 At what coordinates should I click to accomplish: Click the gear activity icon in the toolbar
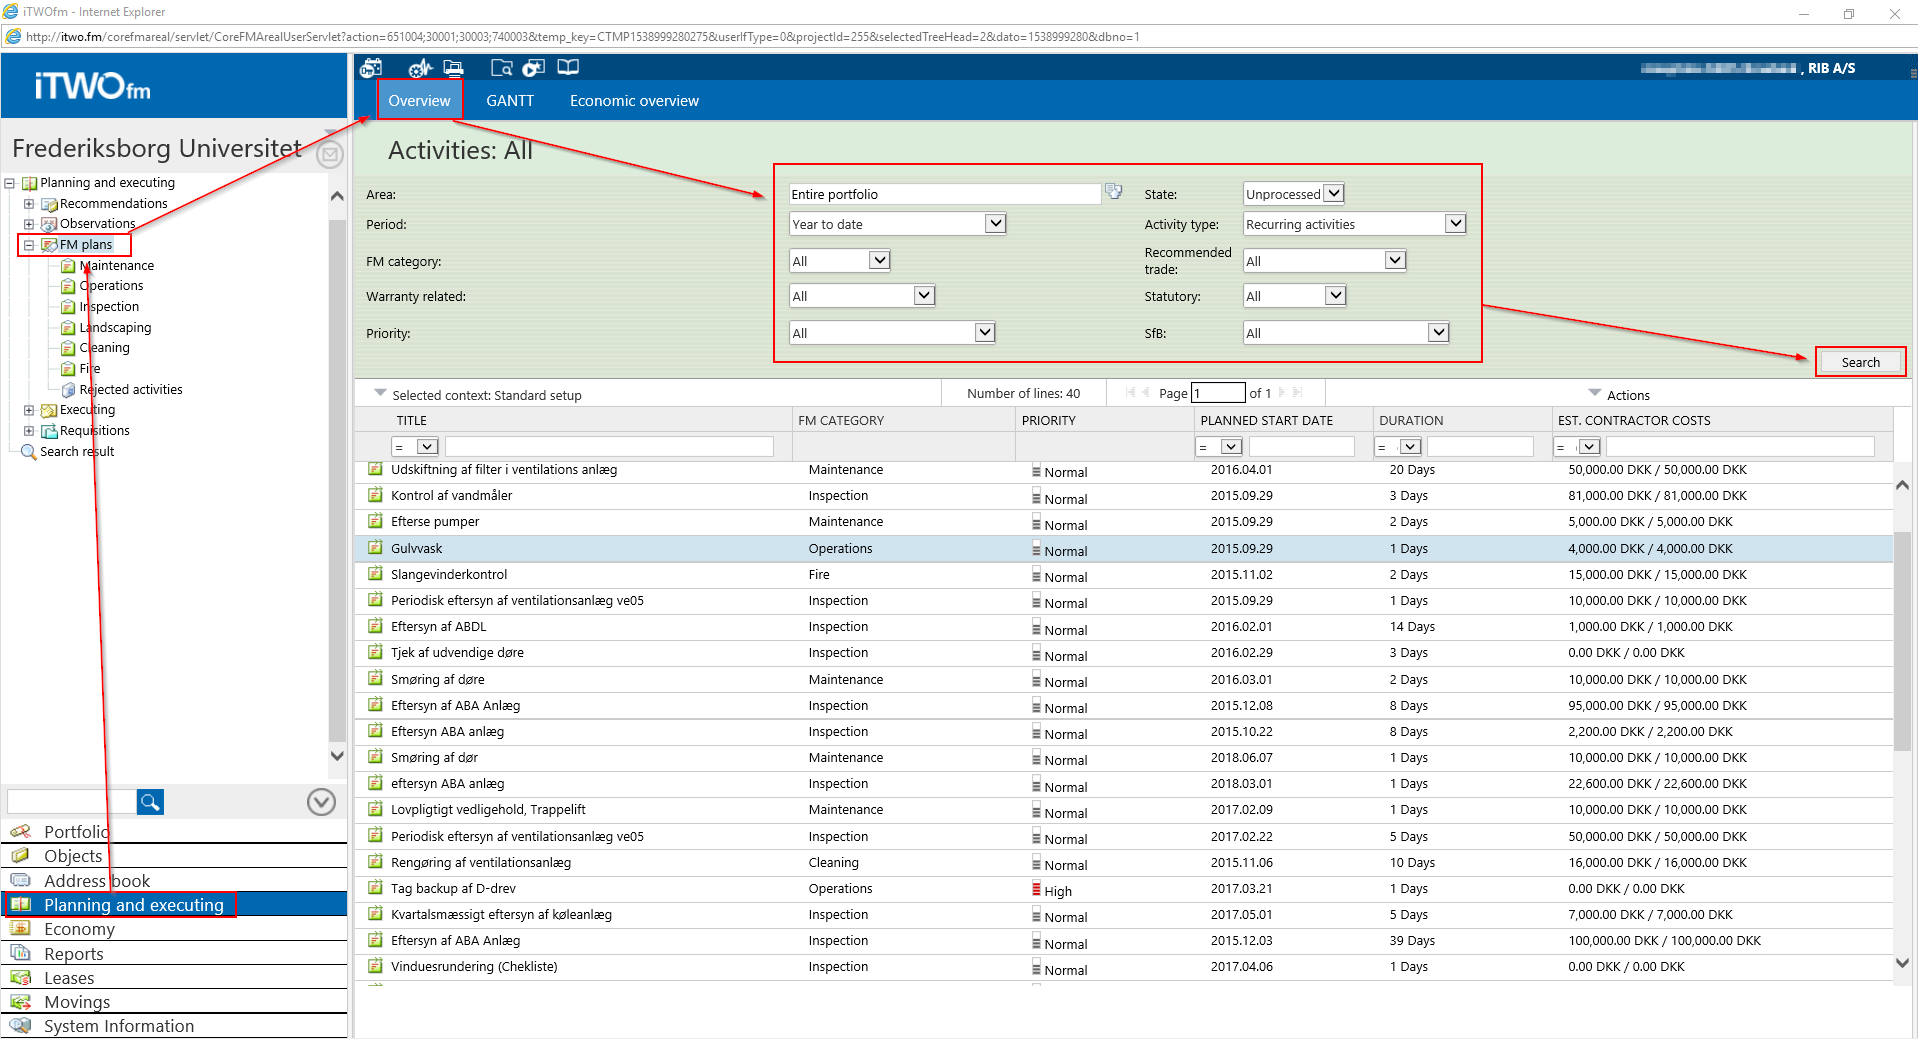pyautogui.click(x=419, y=67)
